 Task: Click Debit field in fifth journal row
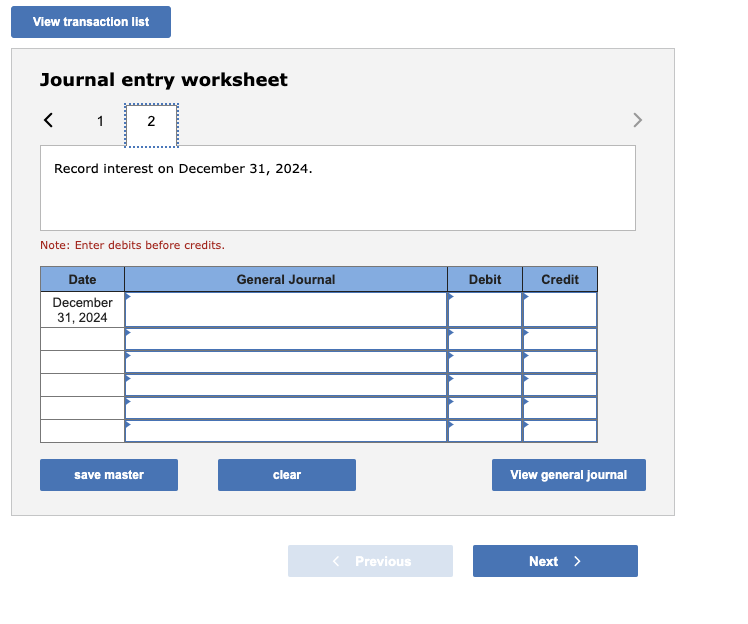pyautogui.click(x=485, y=408)
